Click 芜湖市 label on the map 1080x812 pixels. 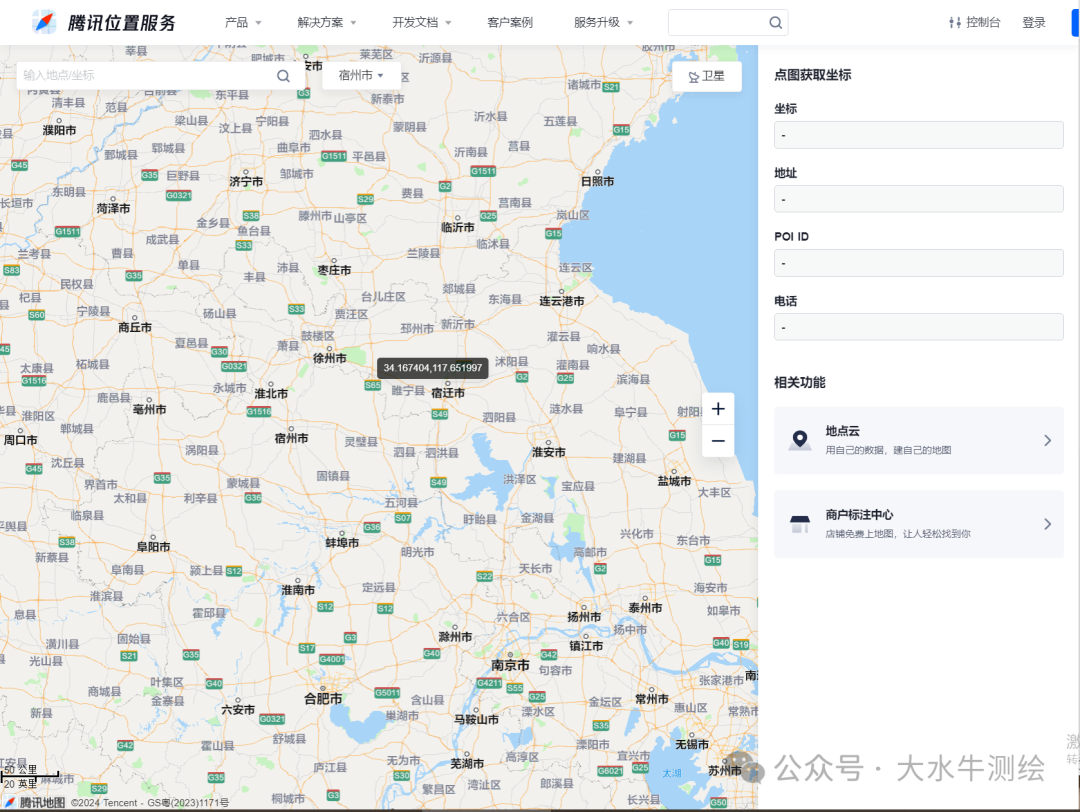pyautogui.click(x=467, y=764)
